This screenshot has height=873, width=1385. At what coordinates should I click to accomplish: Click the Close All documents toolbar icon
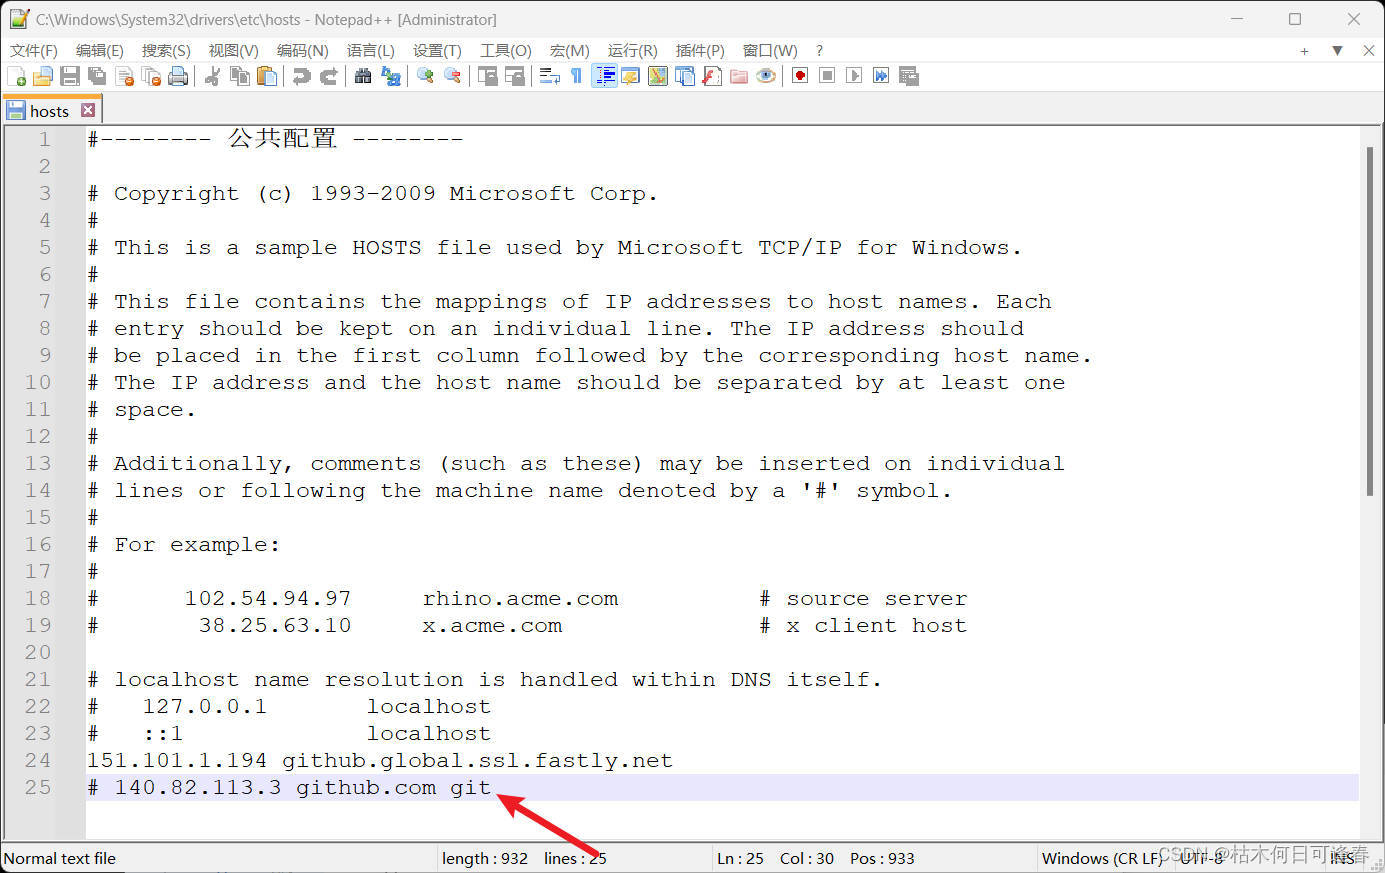151,76
